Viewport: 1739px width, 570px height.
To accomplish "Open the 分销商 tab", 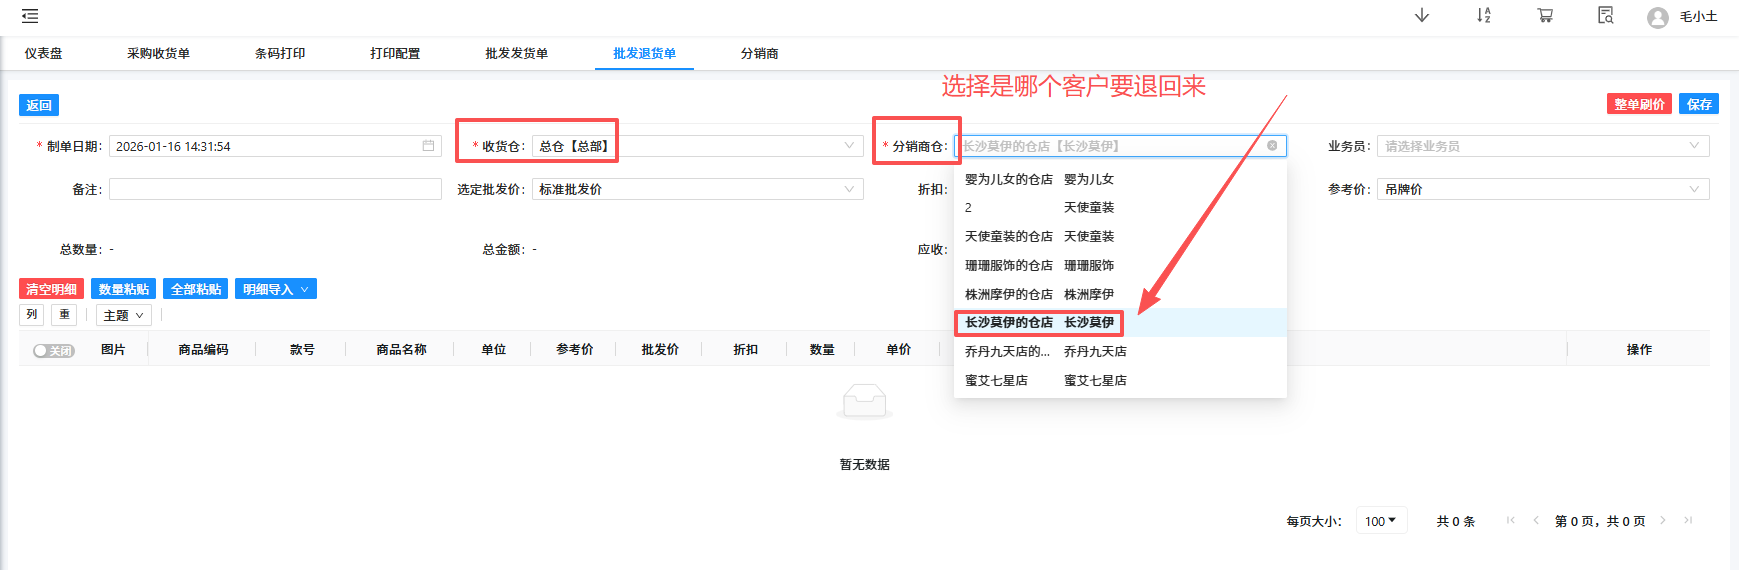I will pos(759,54).
